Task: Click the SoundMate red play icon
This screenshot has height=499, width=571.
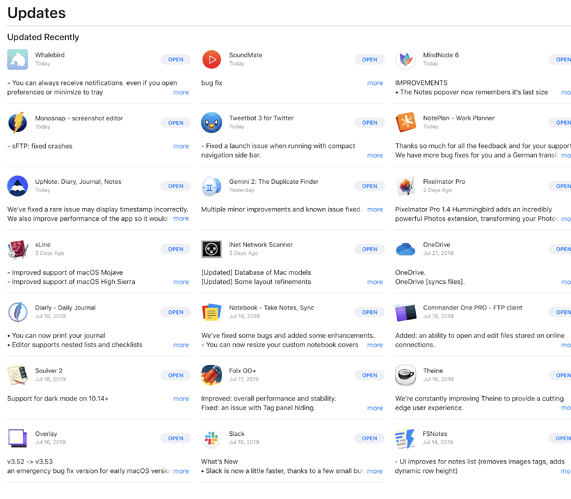Action: (x=212, y=59)
